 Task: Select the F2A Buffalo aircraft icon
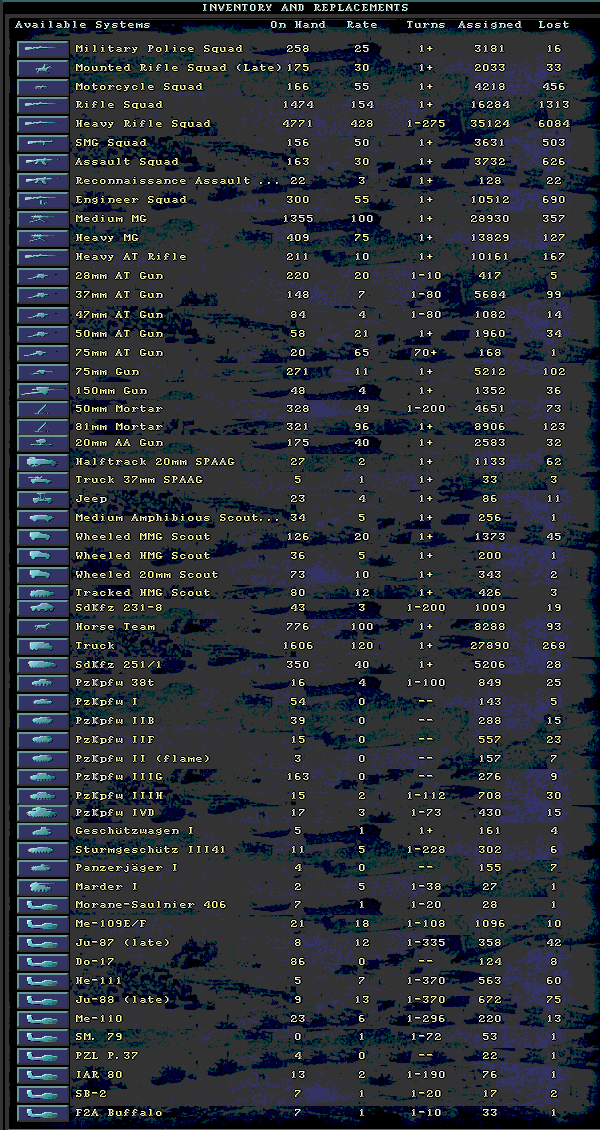pos(43,1113)
